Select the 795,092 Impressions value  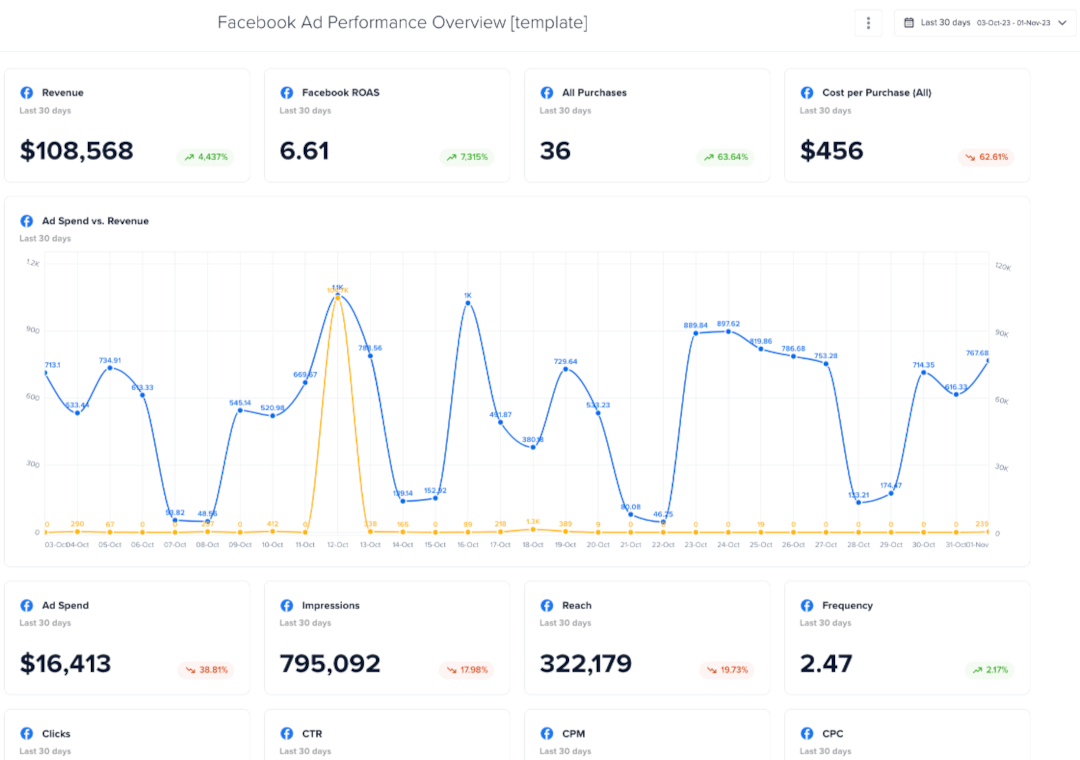[330, 664]
